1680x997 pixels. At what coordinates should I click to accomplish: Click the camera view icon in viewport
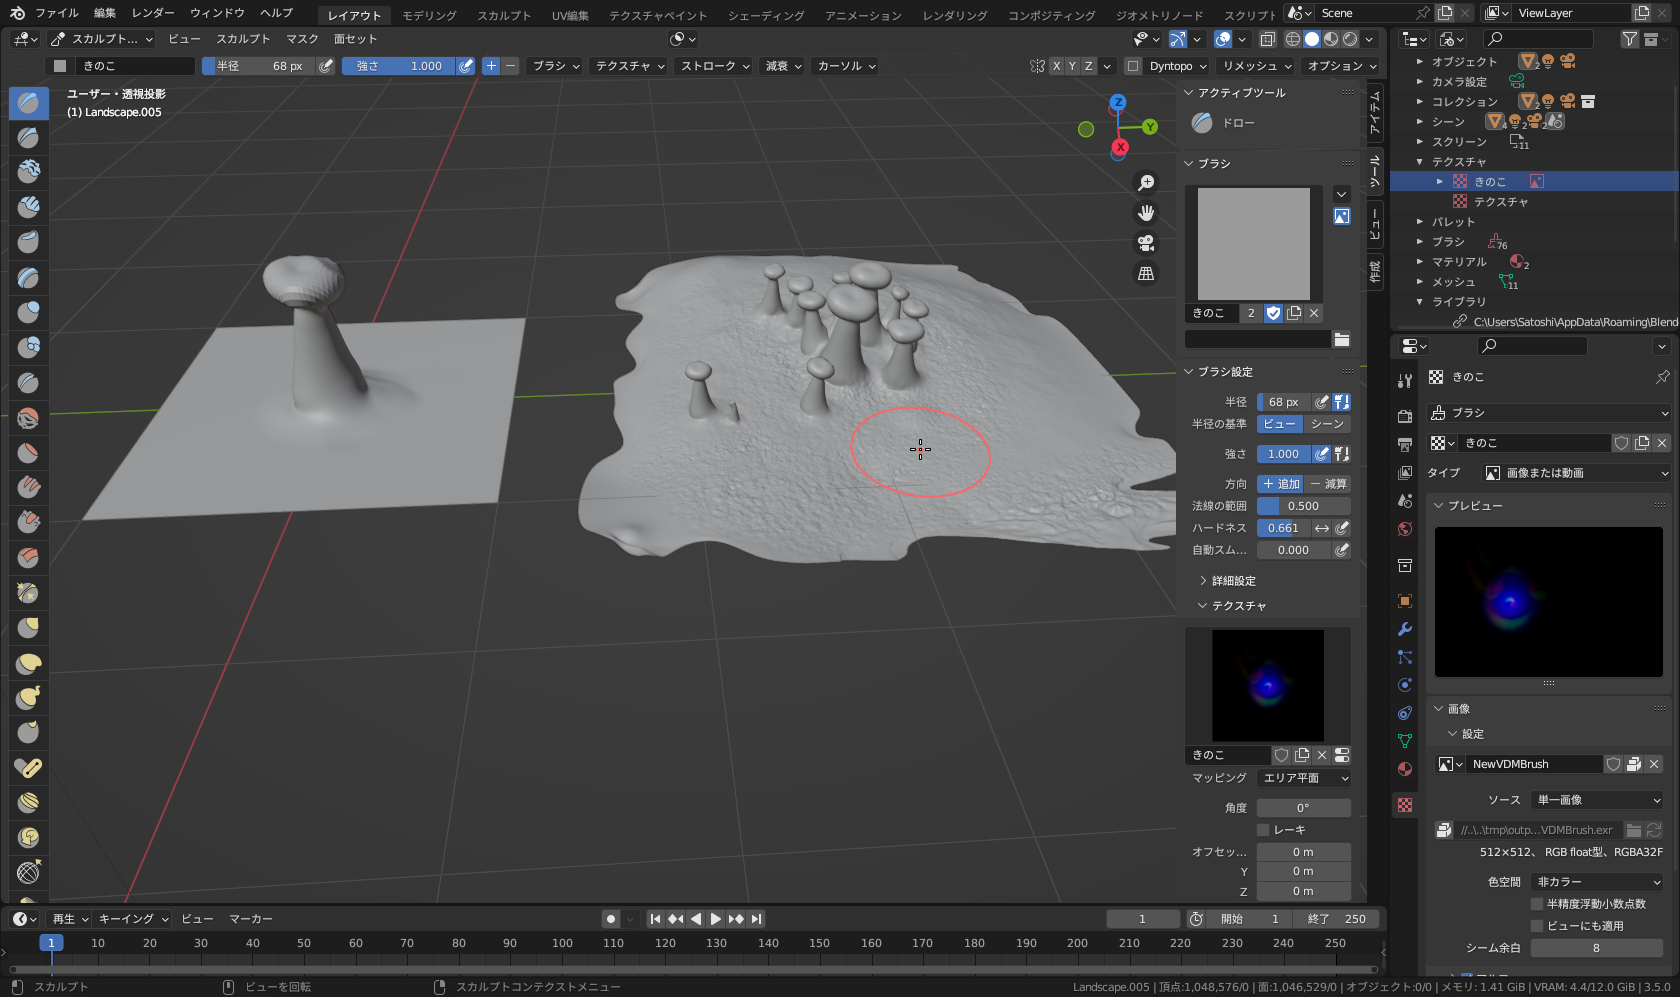coord(1146,243)
